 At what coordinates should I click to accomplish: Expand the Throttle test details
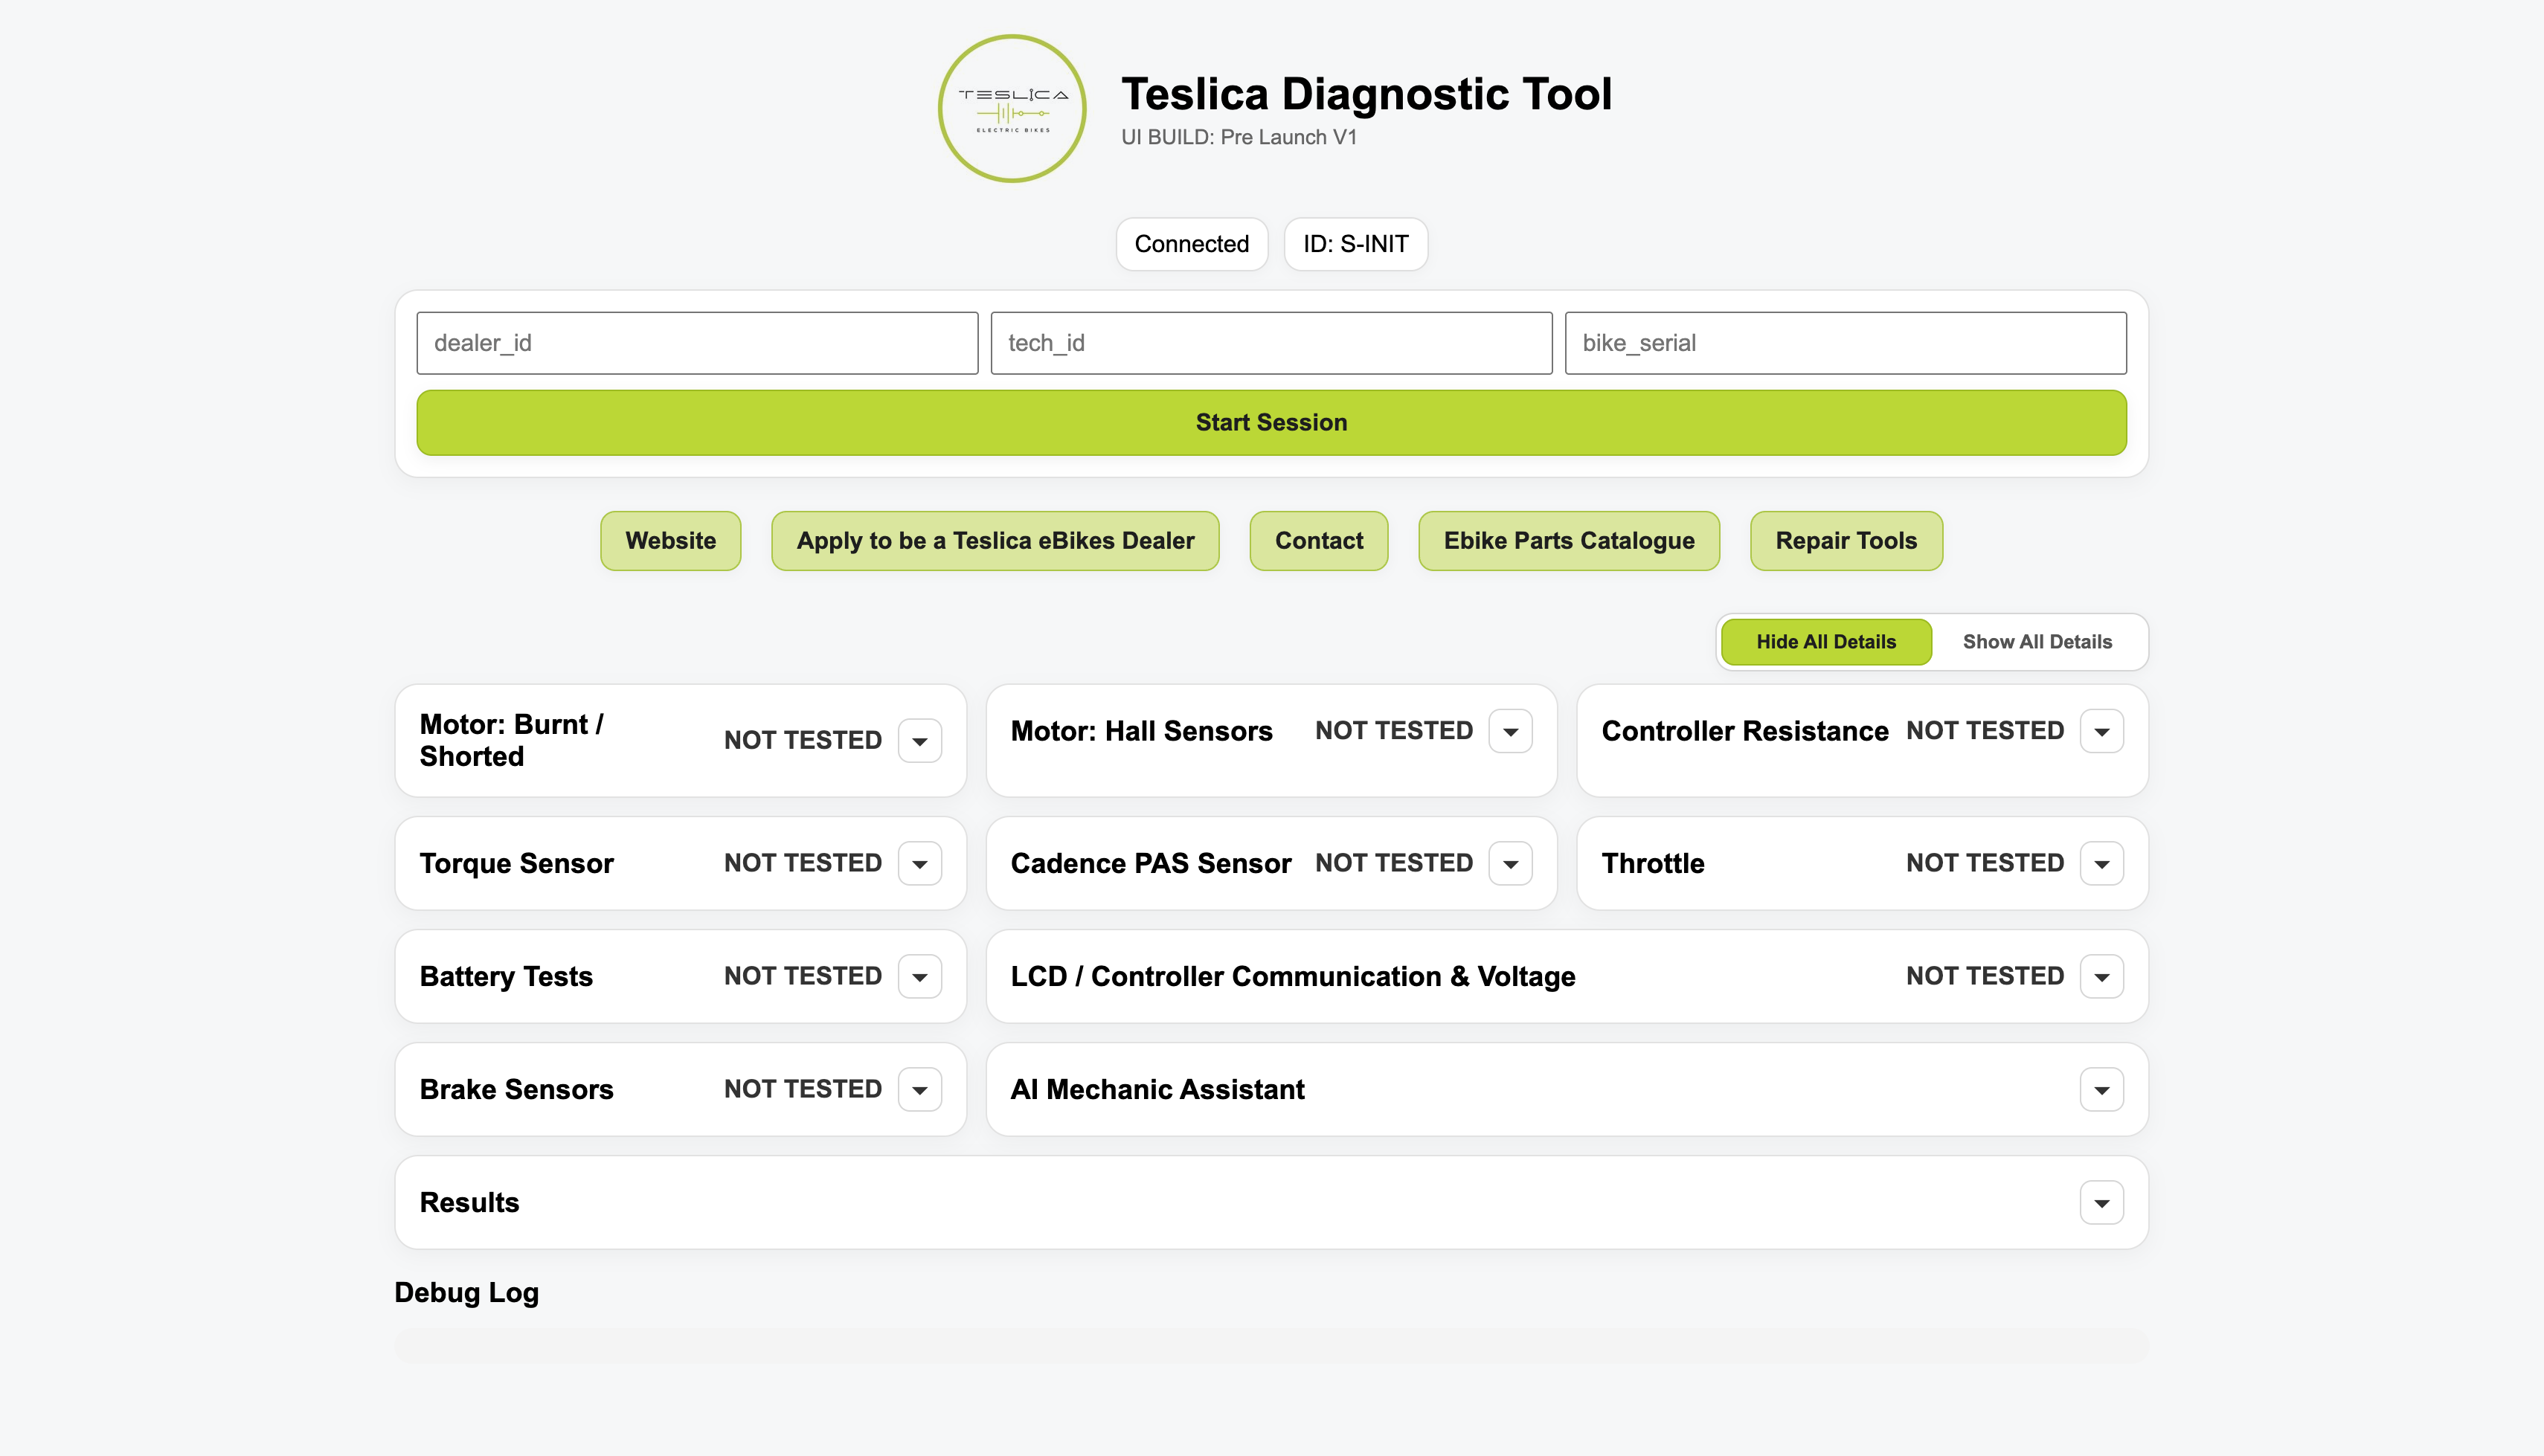[x=2101, y=863]
